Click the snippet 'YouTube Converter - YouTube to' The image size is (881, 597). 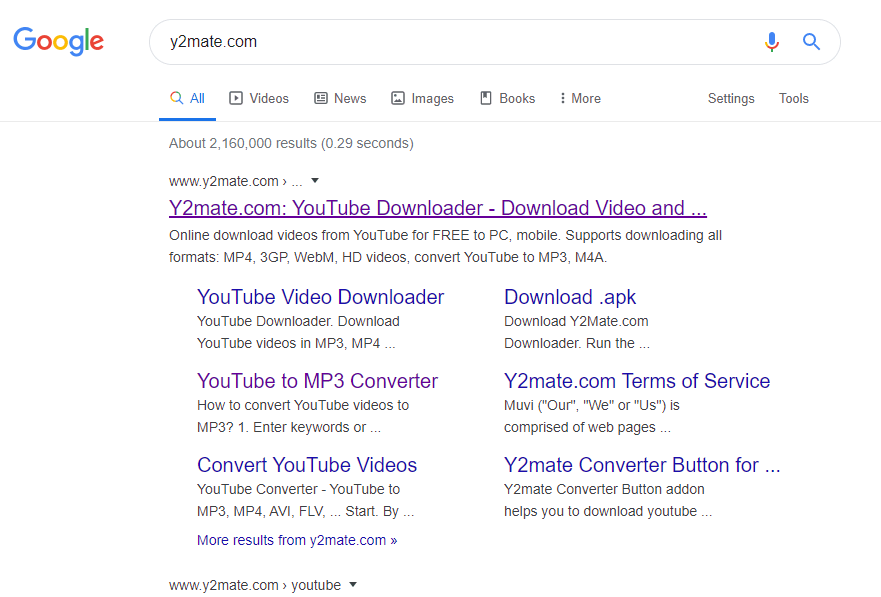(x=298, y=489)
